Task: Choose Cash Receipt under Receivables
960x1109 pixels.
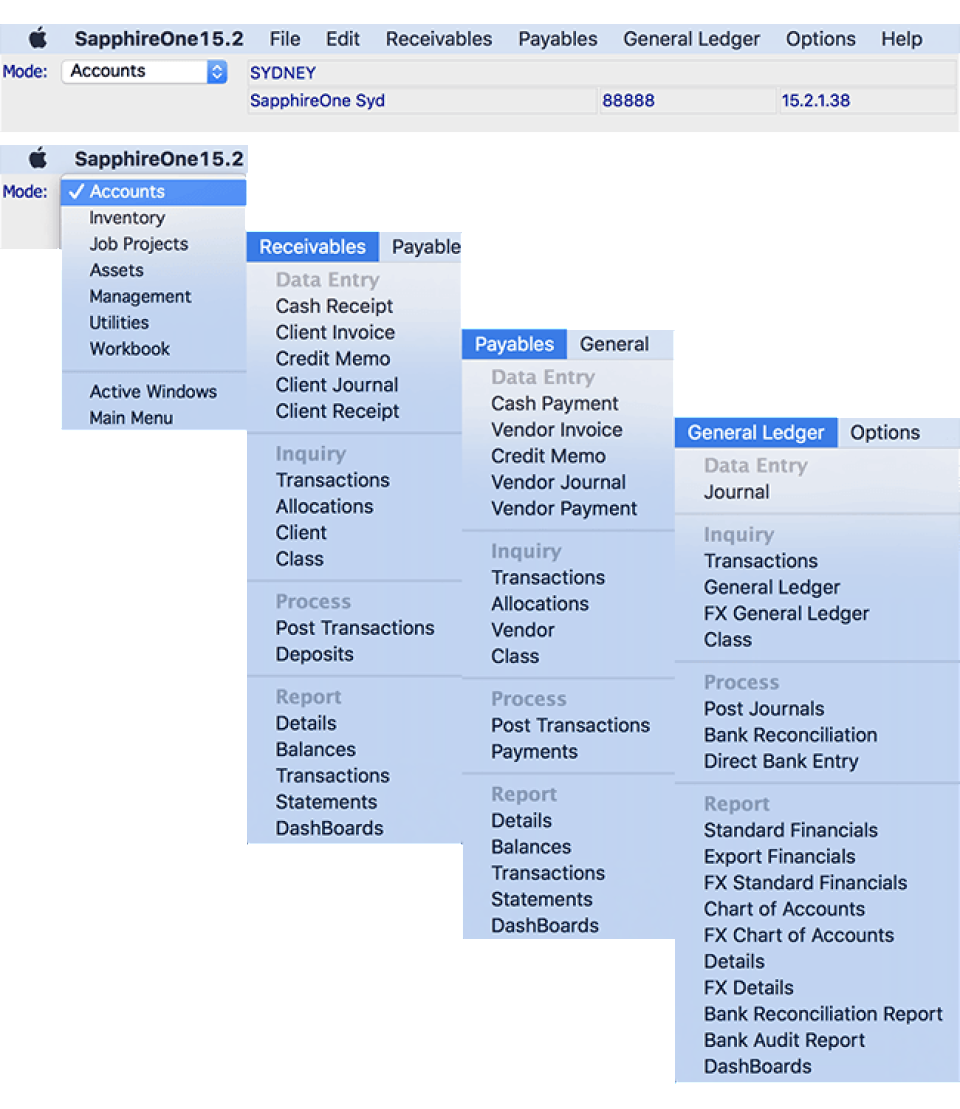Action: pos(334,306)
